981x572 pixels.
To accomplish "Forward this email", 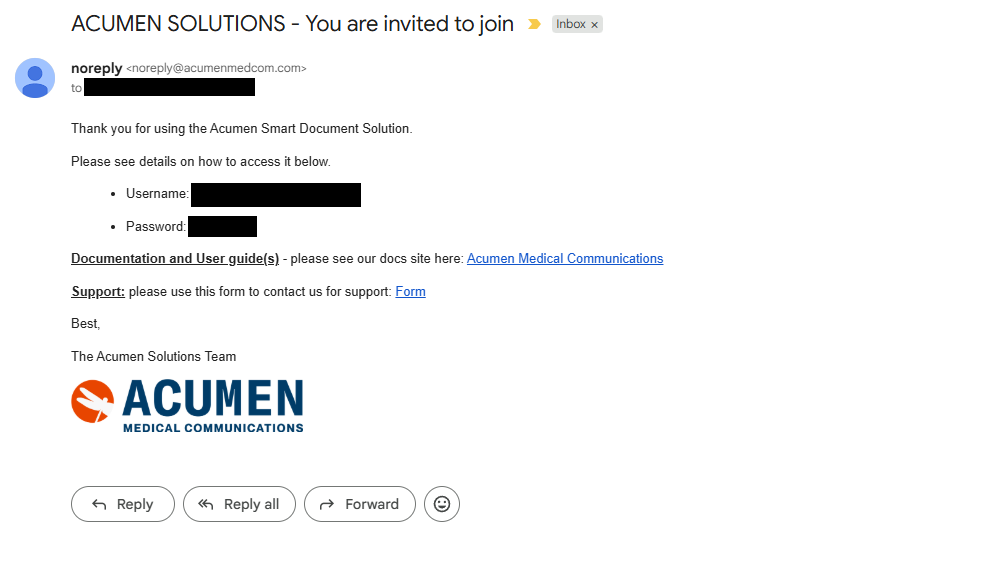I will point(358,504).
